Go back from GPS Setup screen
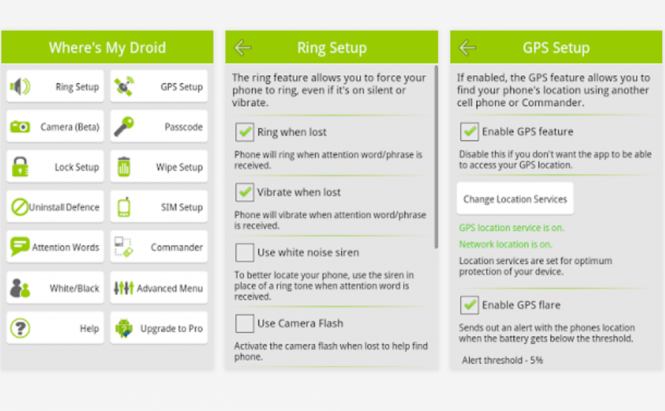 click(467, 48)
